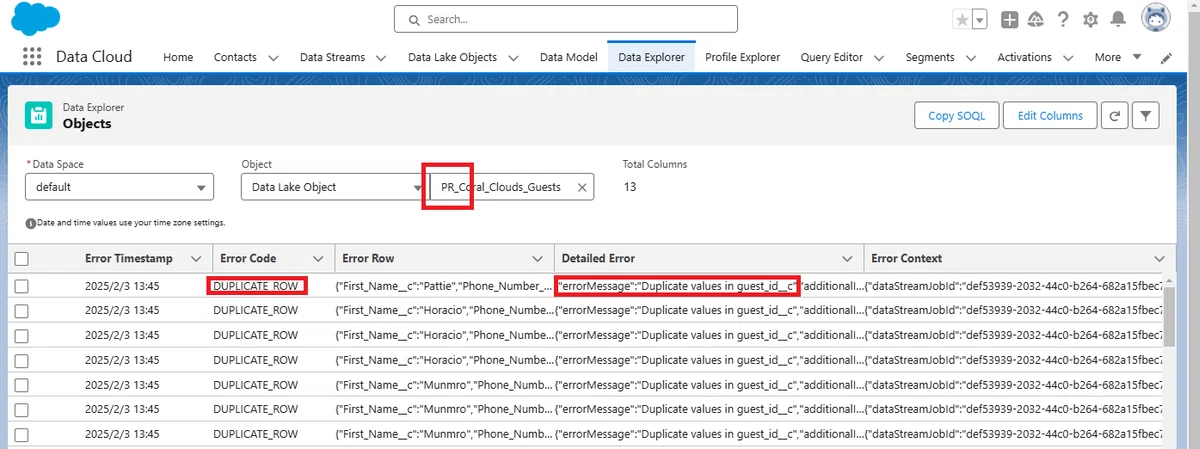Open the Contacts tab
The width and height of the screenshot is (1200, 449).
(235, 57)
